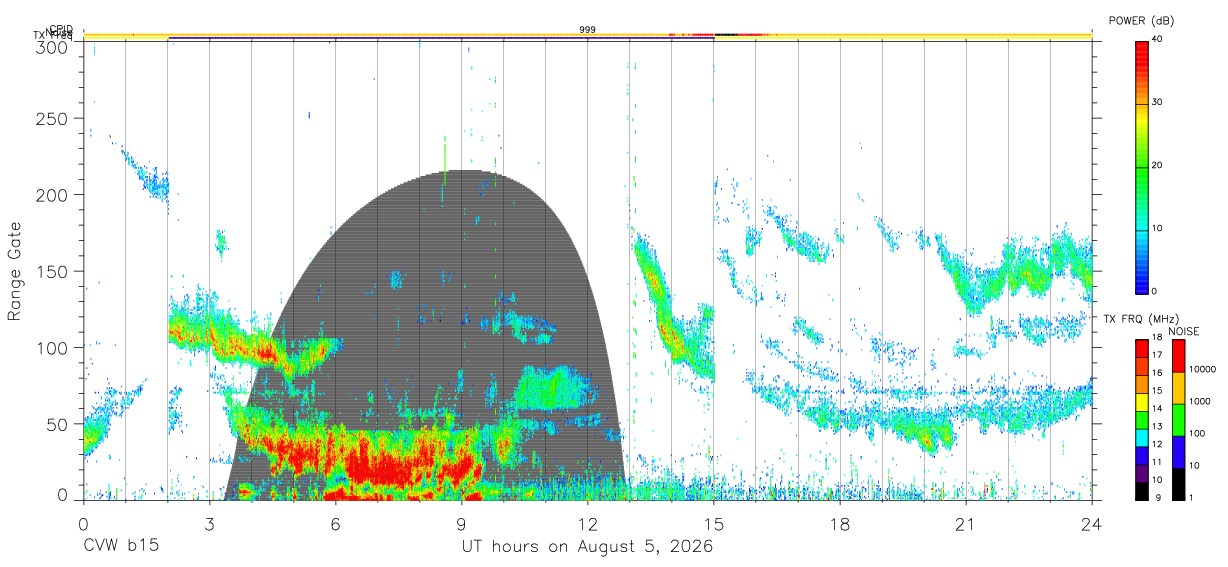This screenshot has width=1228, height=567.
Task: Click the "40" tick on the power scale
Action: coord(1156,38)
